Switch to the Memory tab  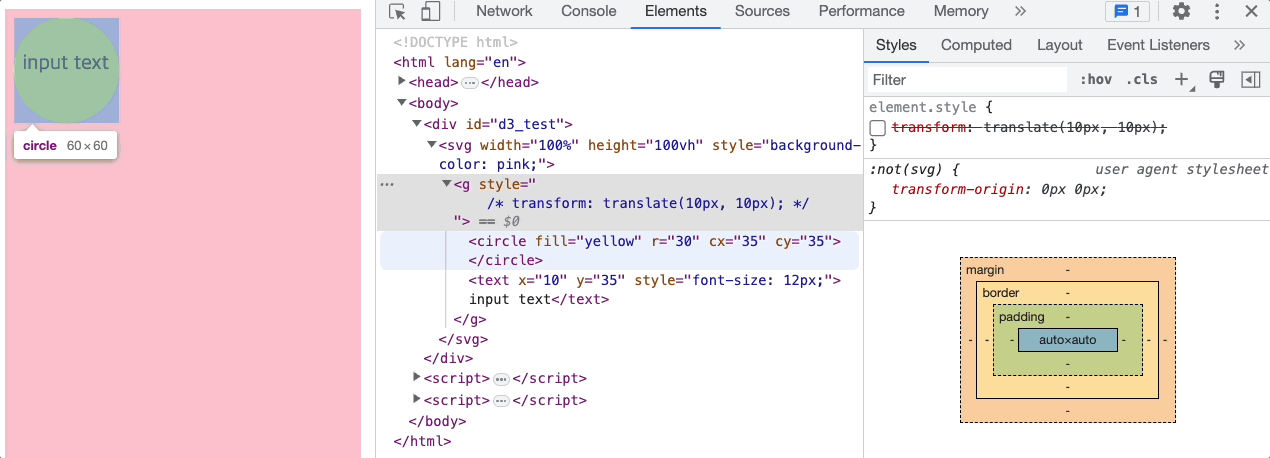coord(961,12)
